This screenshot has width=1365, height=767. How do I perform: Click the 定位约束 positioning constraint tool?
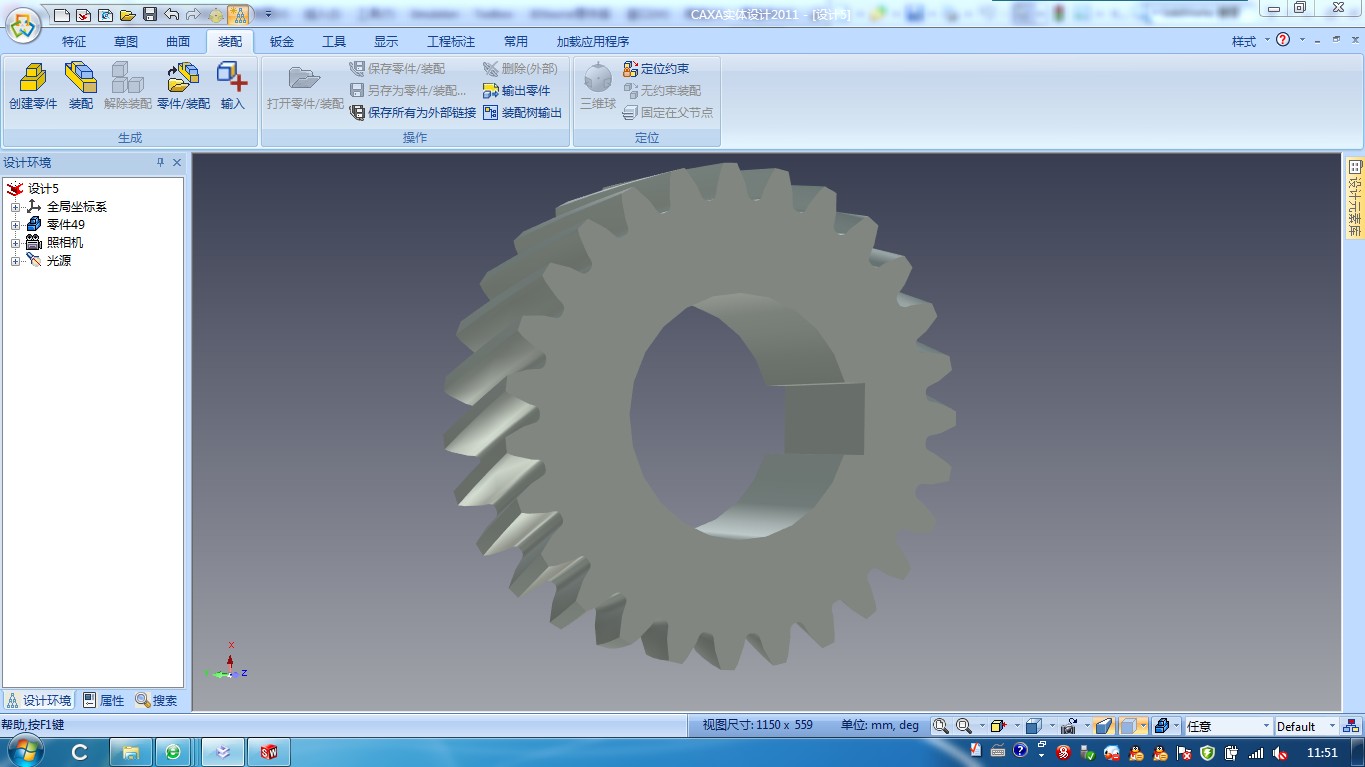click(x=656, y=69)
